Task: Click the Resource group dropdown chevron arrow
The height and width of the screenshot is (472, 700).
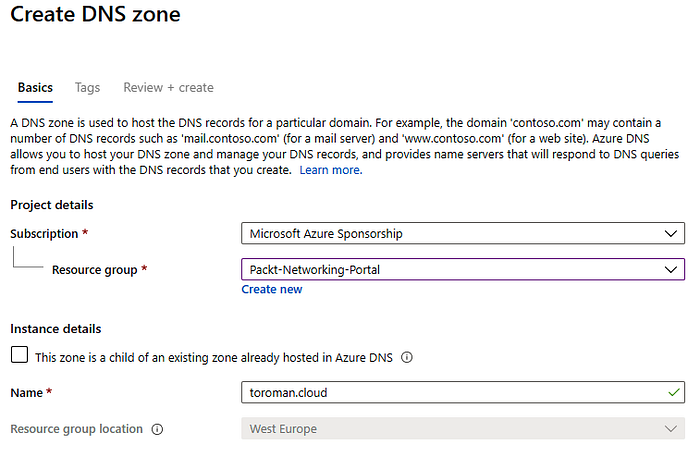Action: [x=671, y=270]
